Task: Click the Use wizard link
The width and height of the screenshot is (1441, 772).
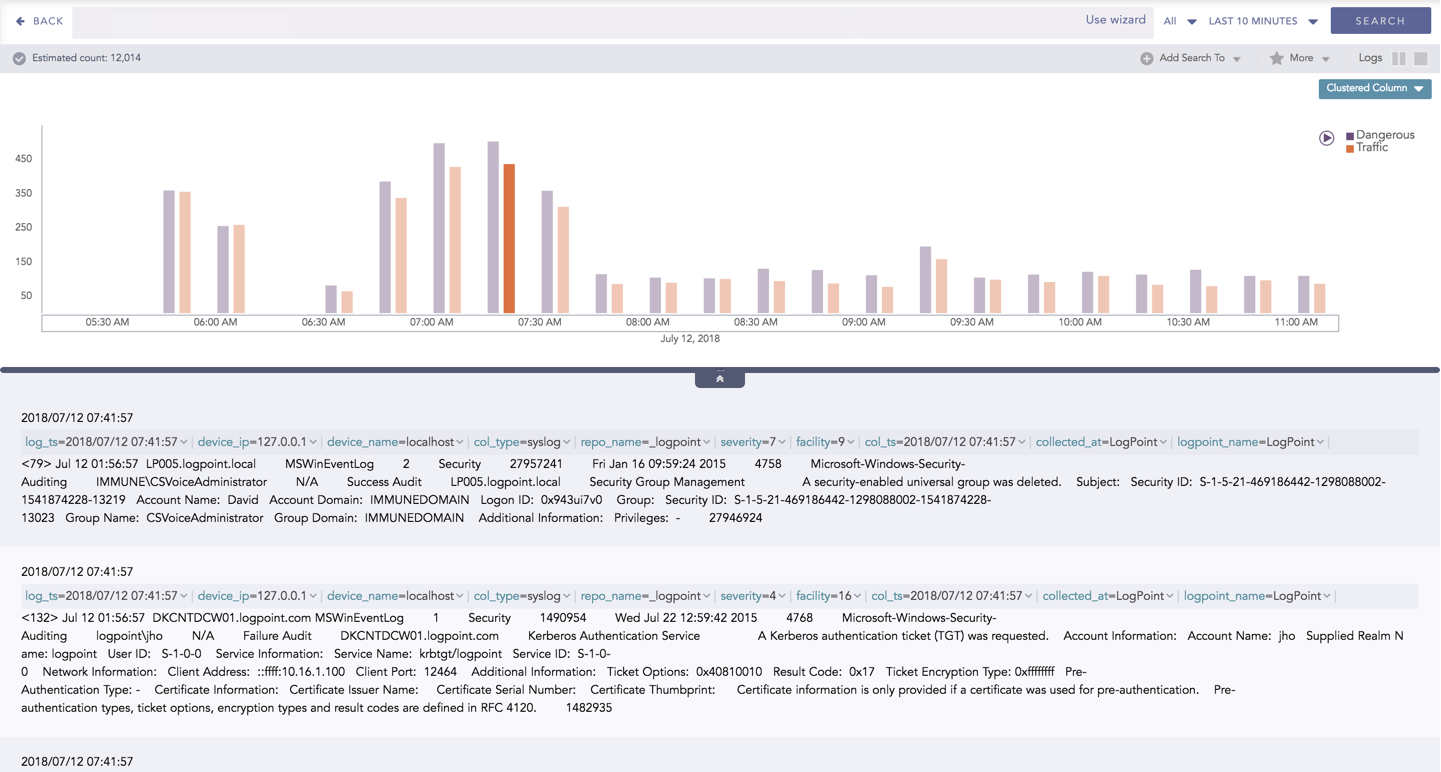Action: (1115, 20)
